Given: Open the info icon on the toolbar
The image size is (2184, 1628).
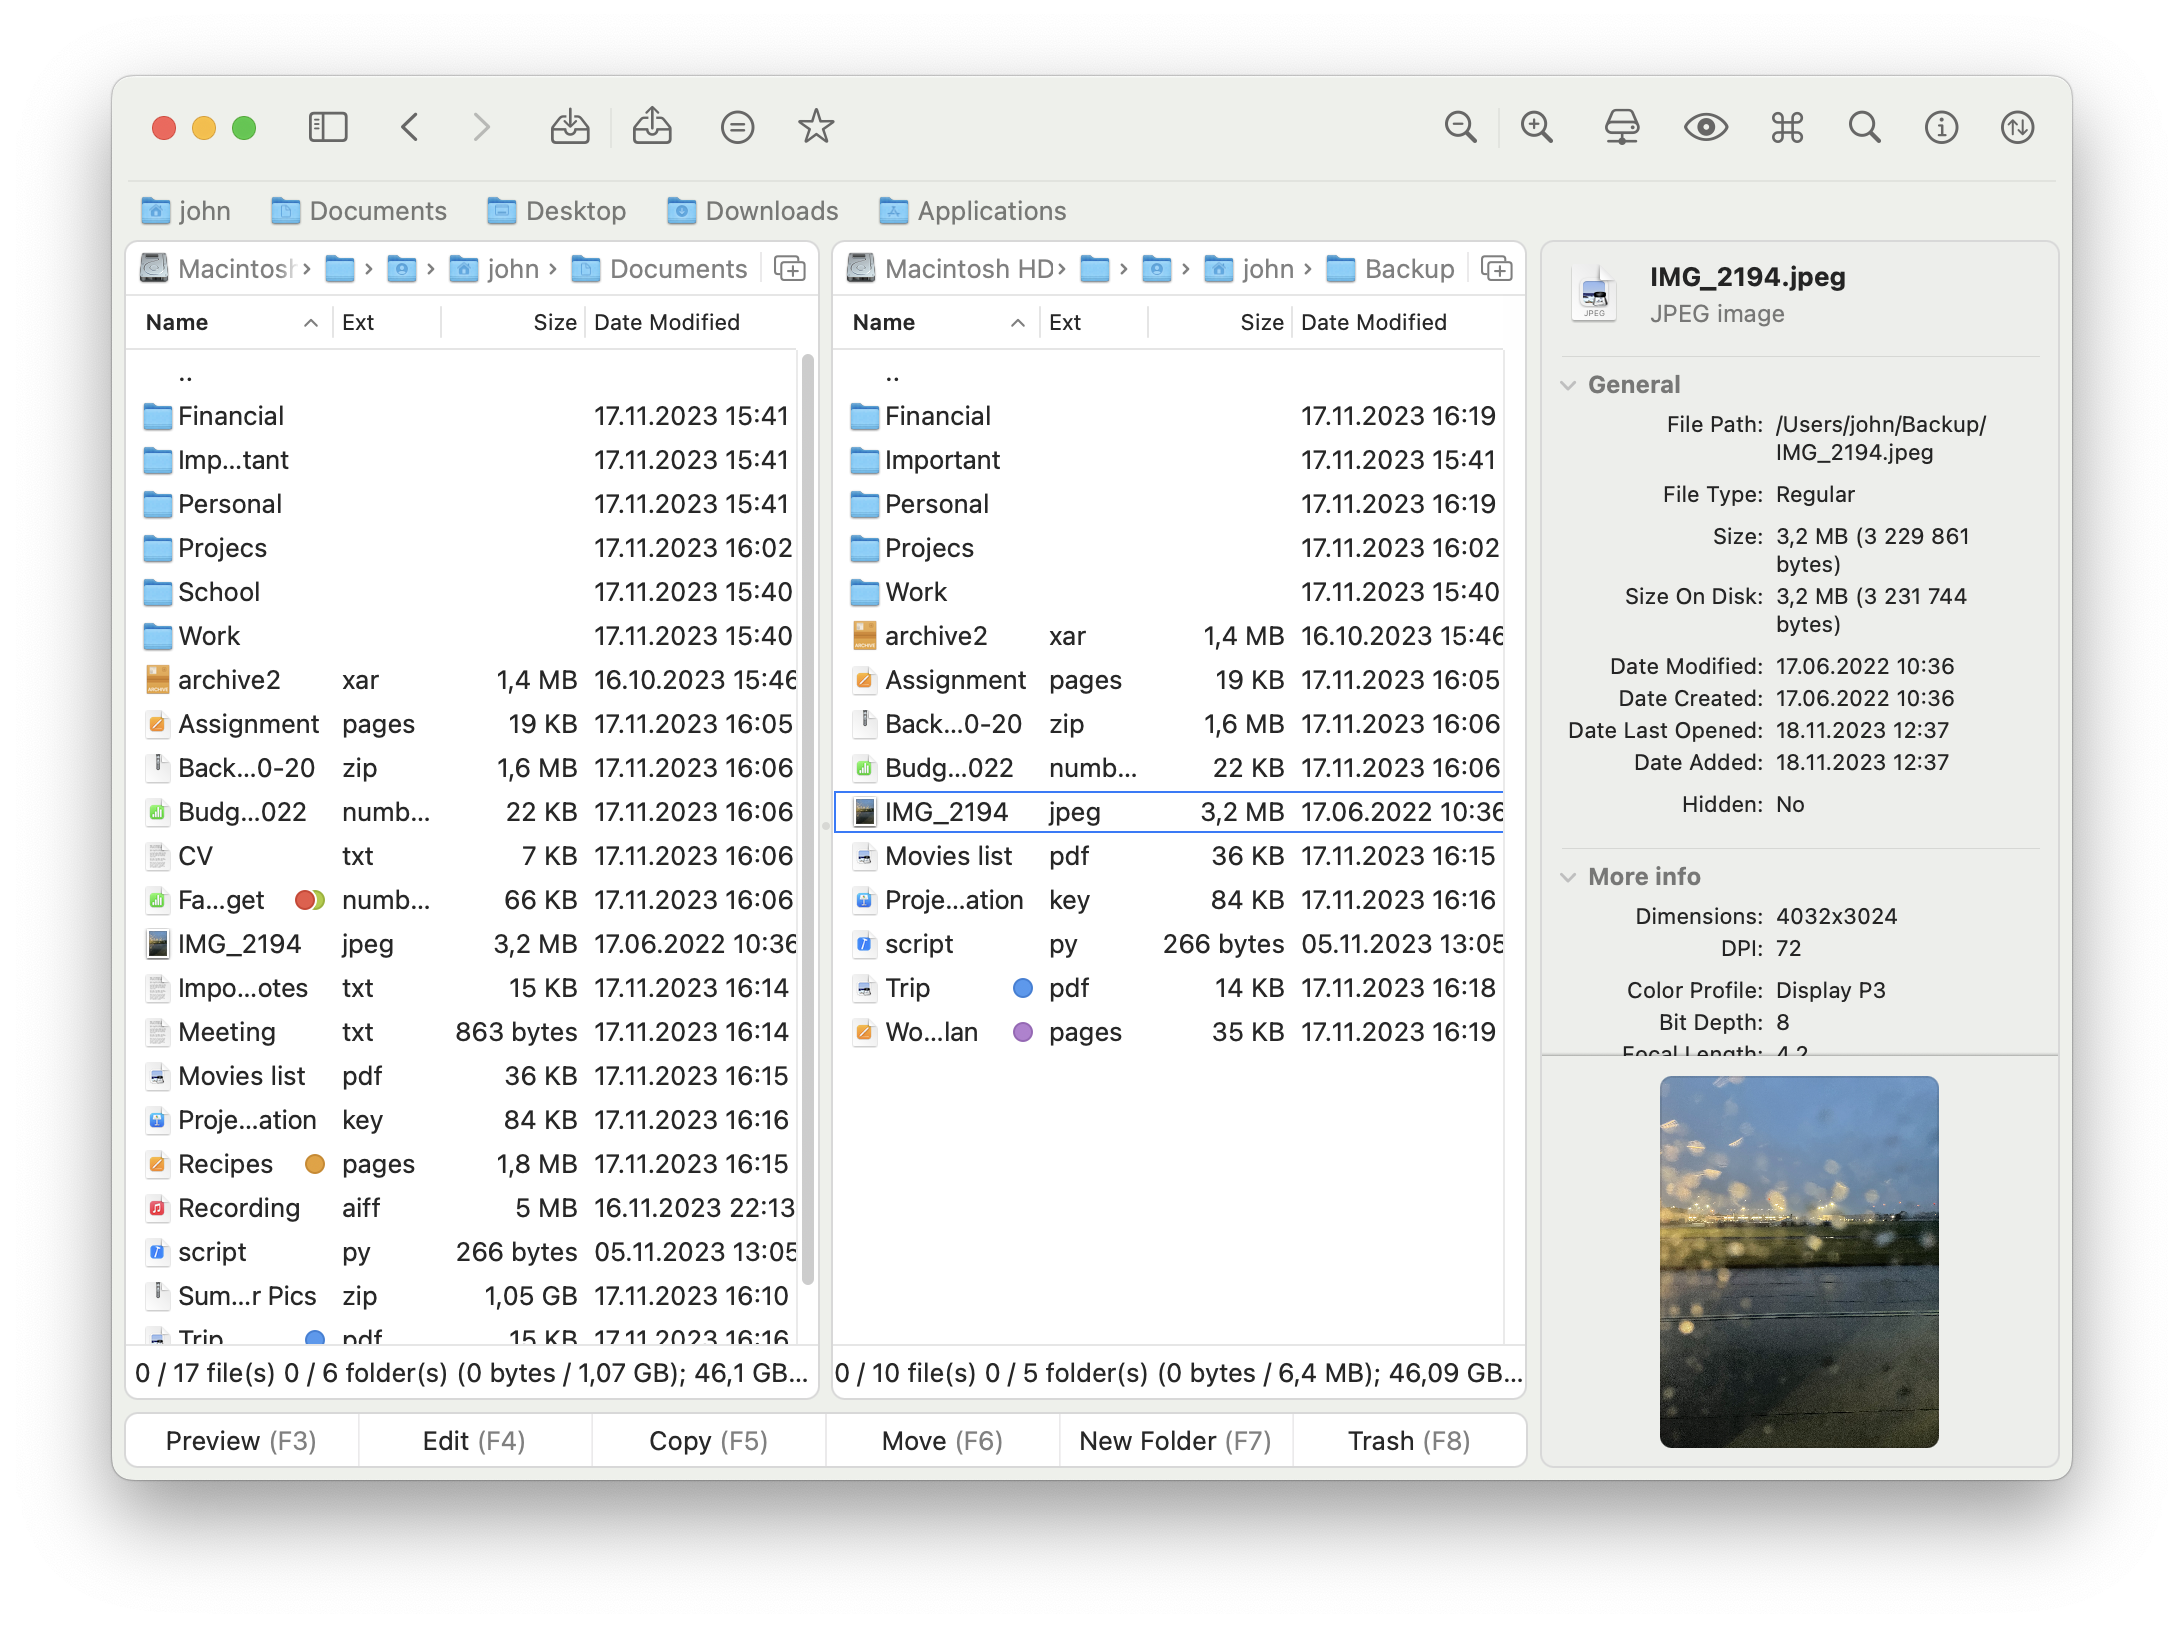Looking at the screenshot, I should [1940, 127].
